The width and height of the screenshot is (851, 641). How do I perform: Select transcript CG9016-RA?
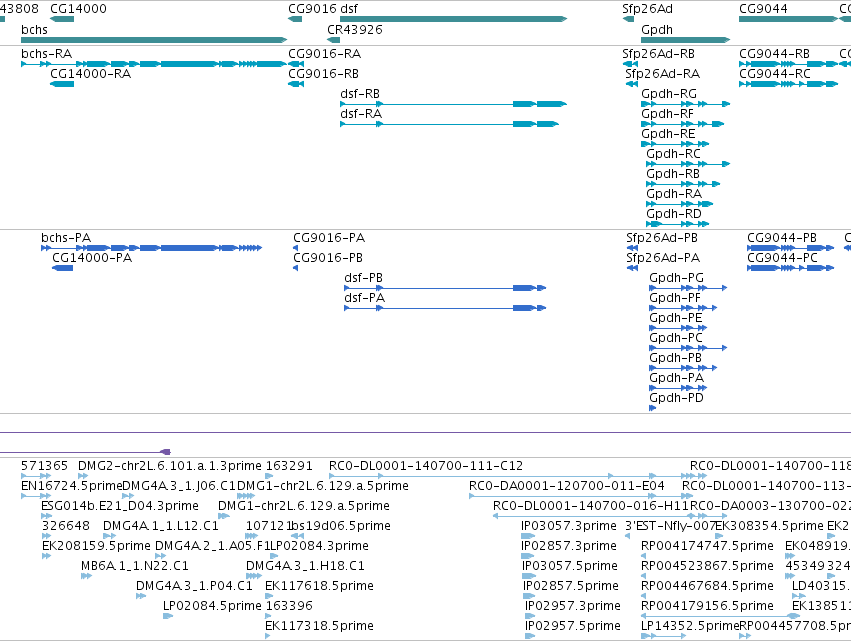[x=296, y=64]
